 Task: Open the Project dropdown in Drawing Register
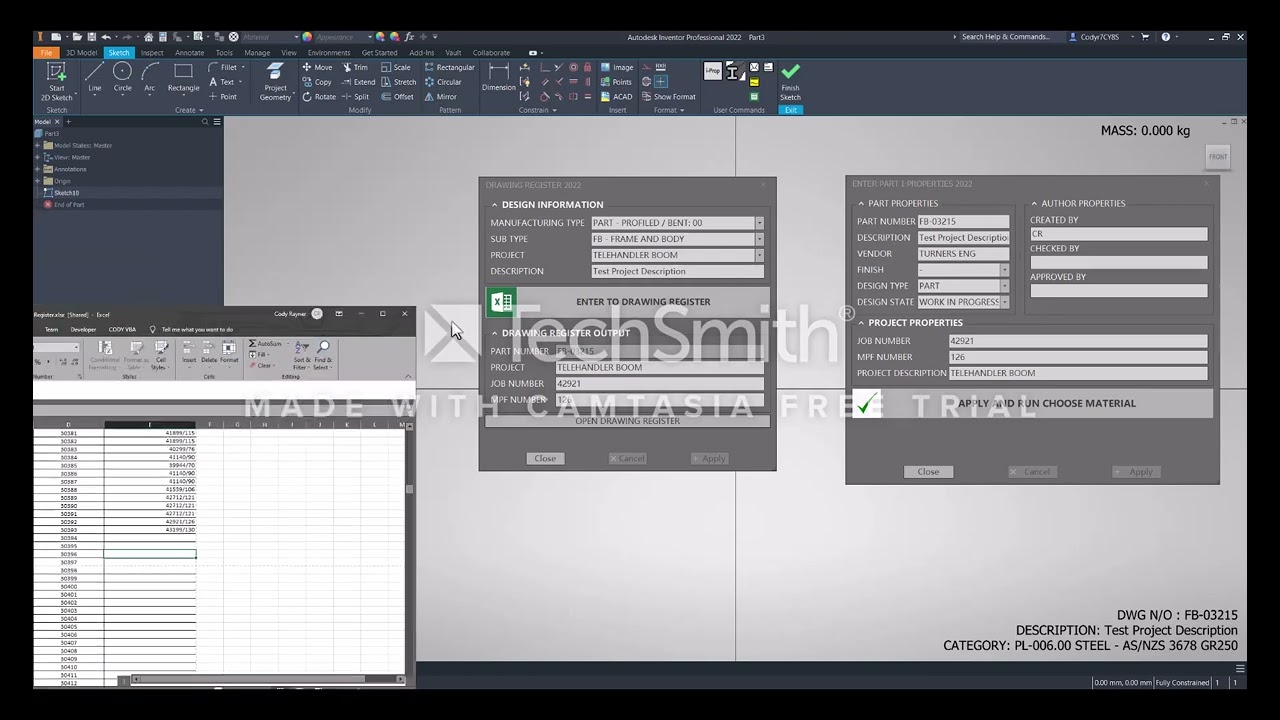pos(759,255)
